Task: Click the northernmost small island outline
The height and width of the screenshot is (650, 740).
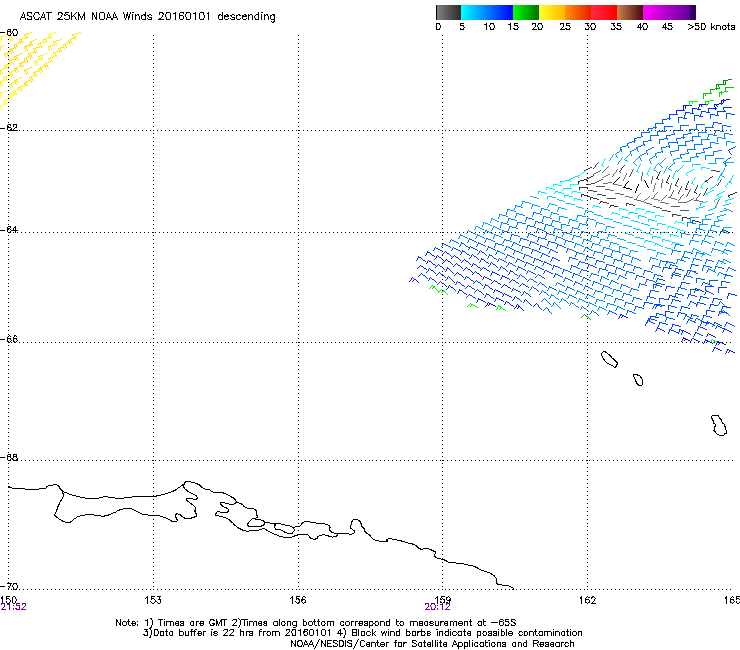Action: [609, 359]
